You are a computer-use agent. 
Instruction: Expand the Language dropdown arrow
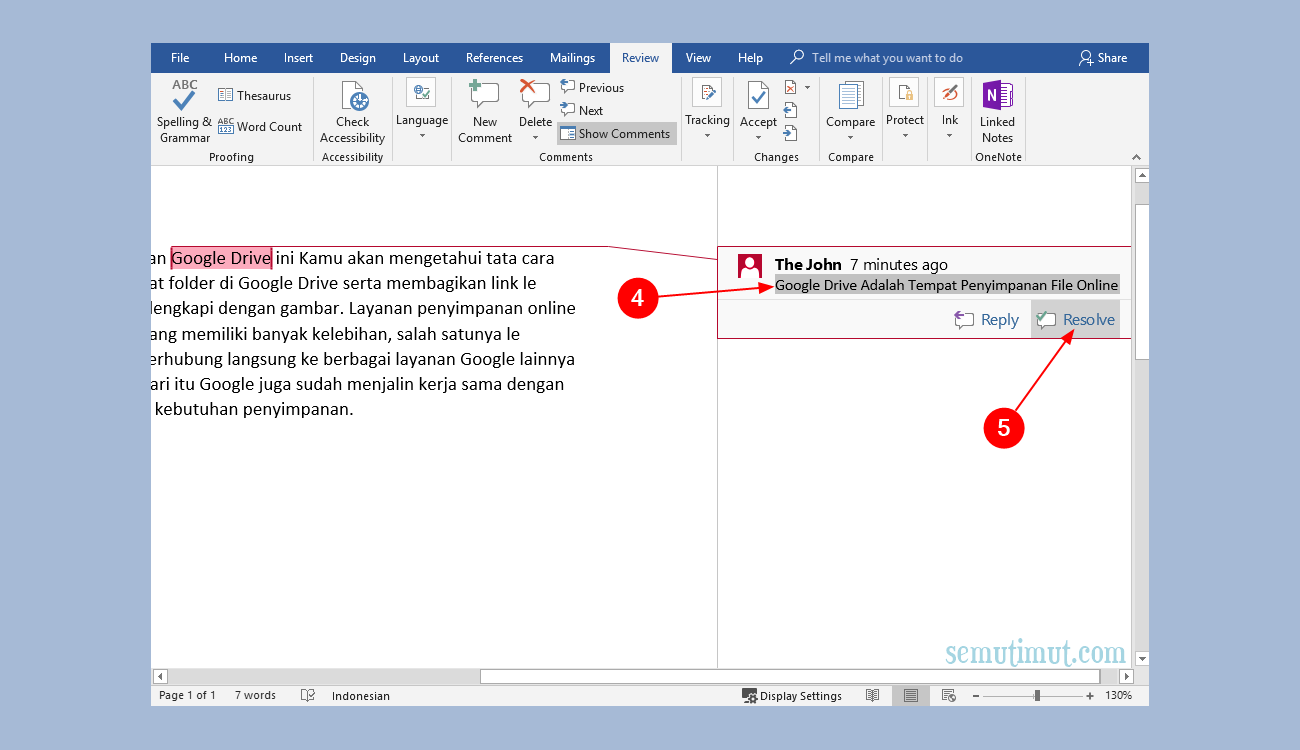(x=422, y=137)
